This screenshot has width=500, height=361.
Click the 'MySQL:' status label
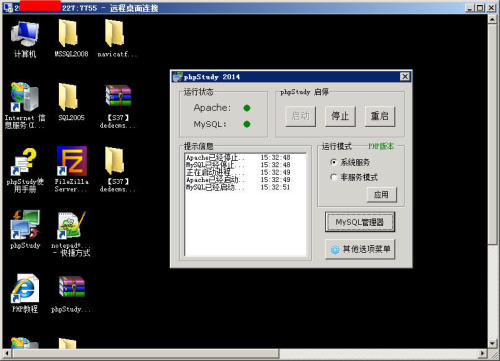[x=210, y=124]
